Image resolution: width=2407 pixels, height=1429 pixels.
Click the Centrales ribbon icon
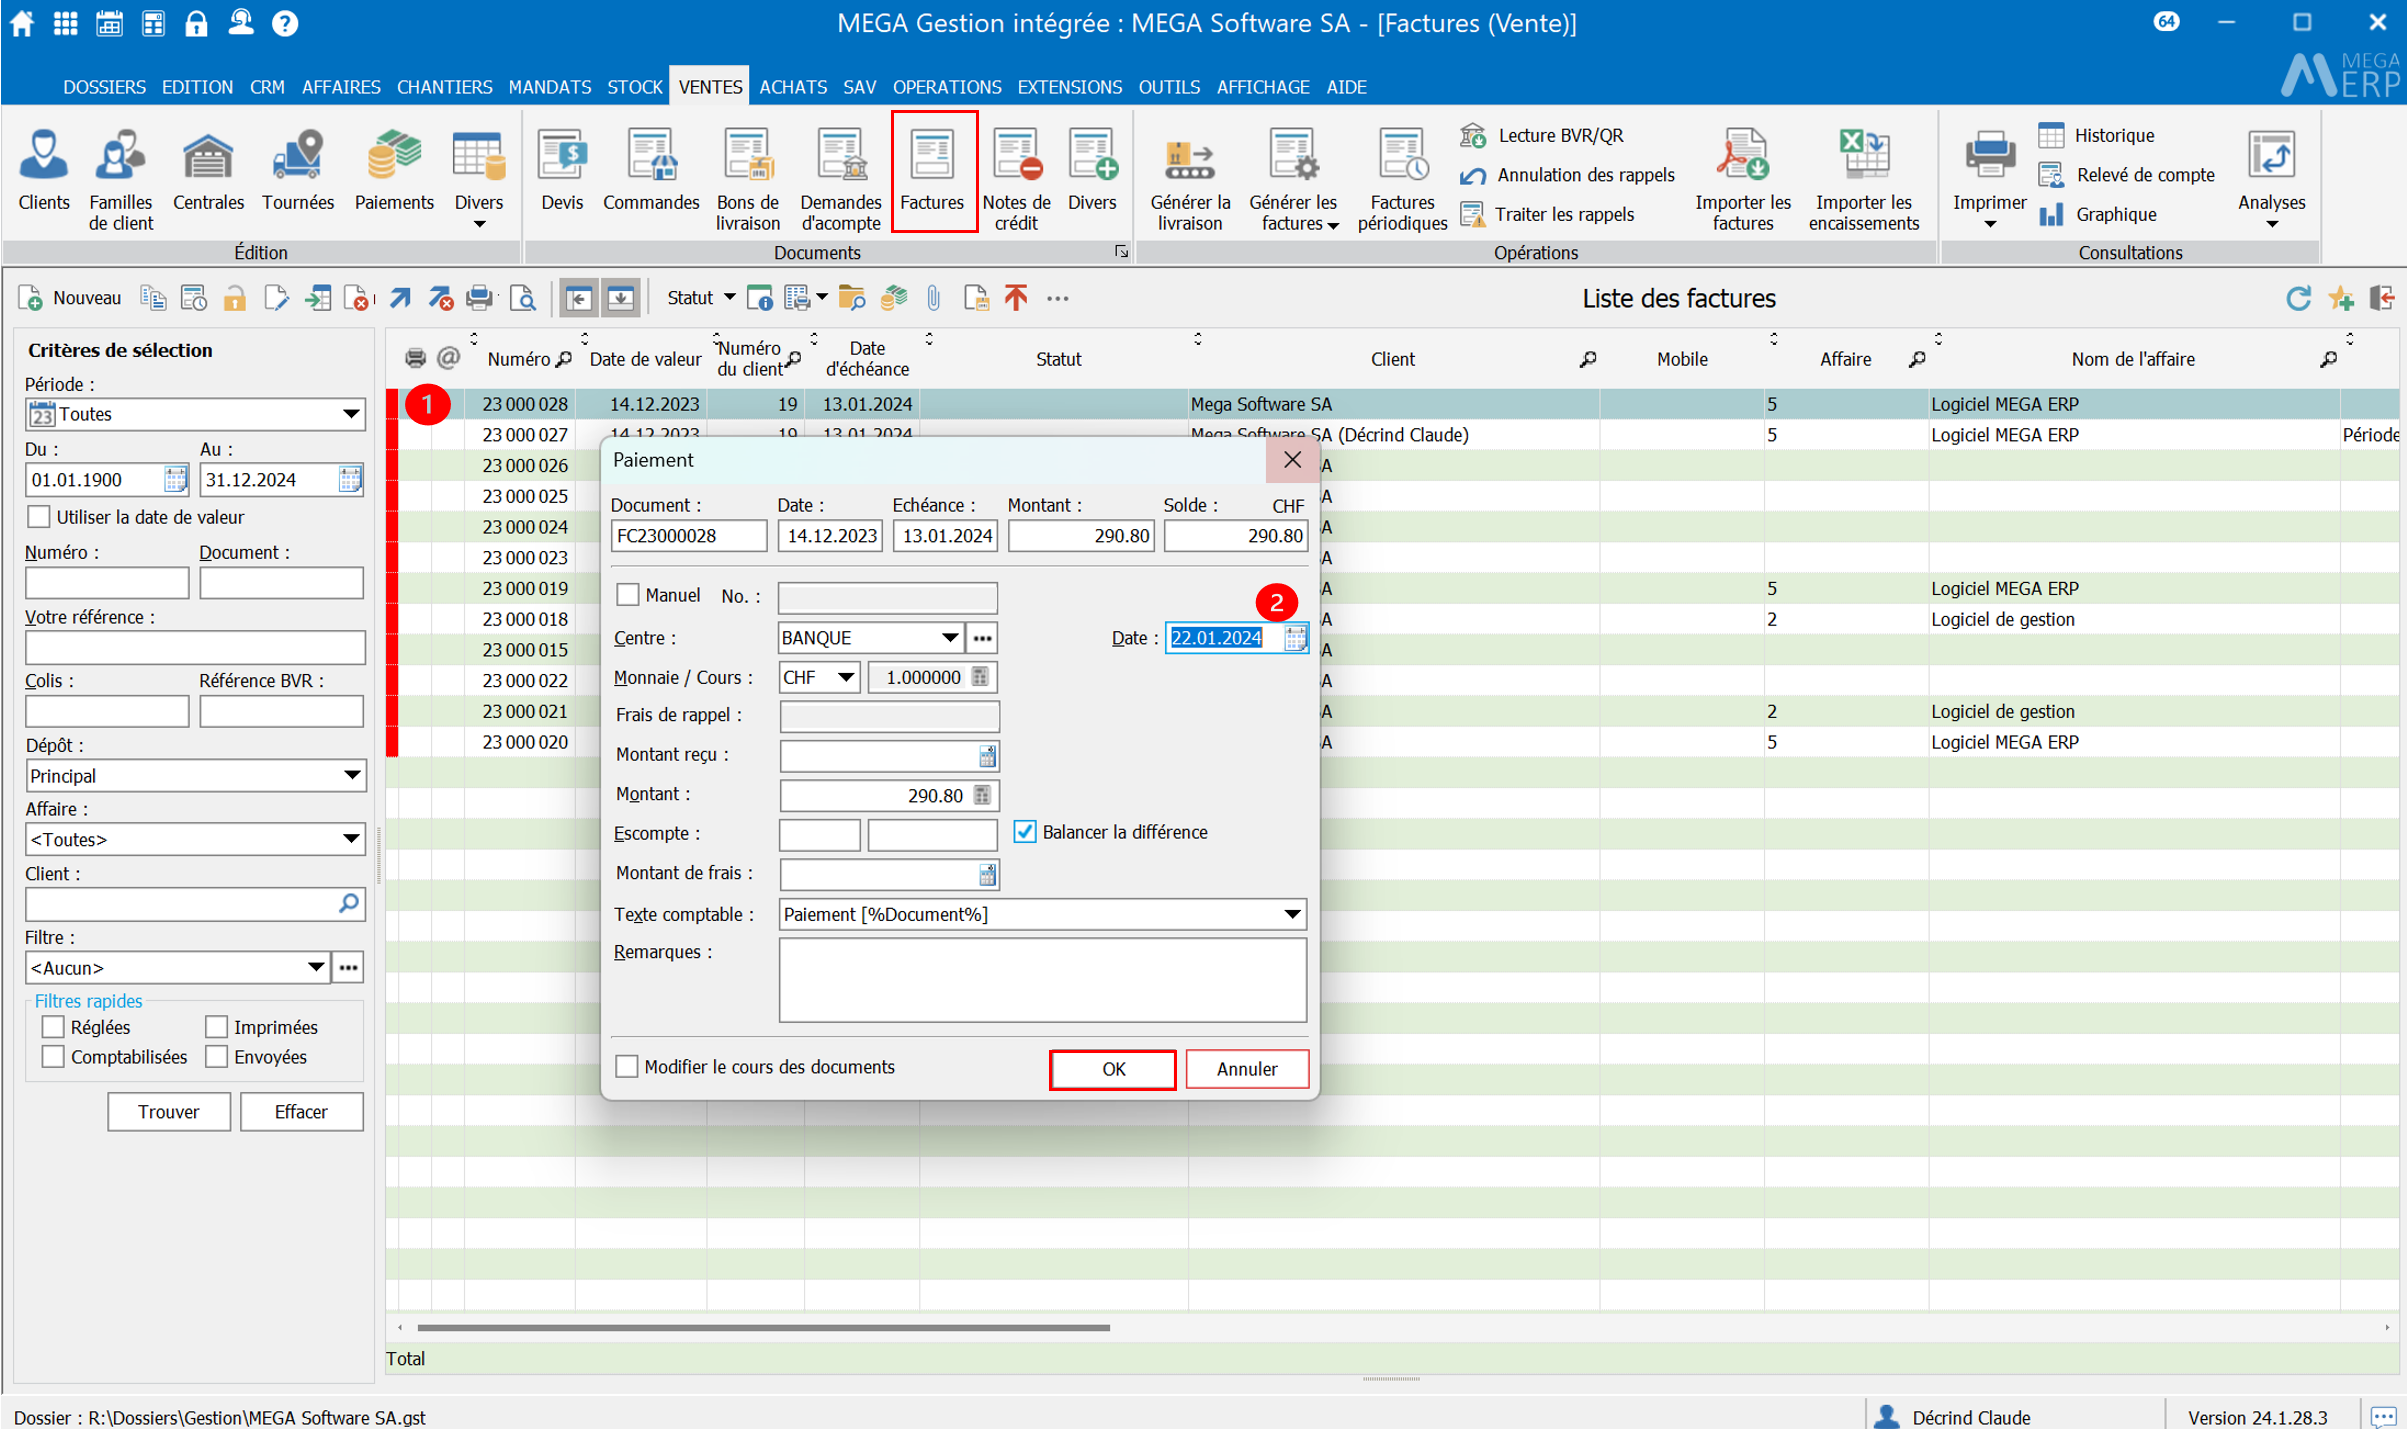pos(208,171)
